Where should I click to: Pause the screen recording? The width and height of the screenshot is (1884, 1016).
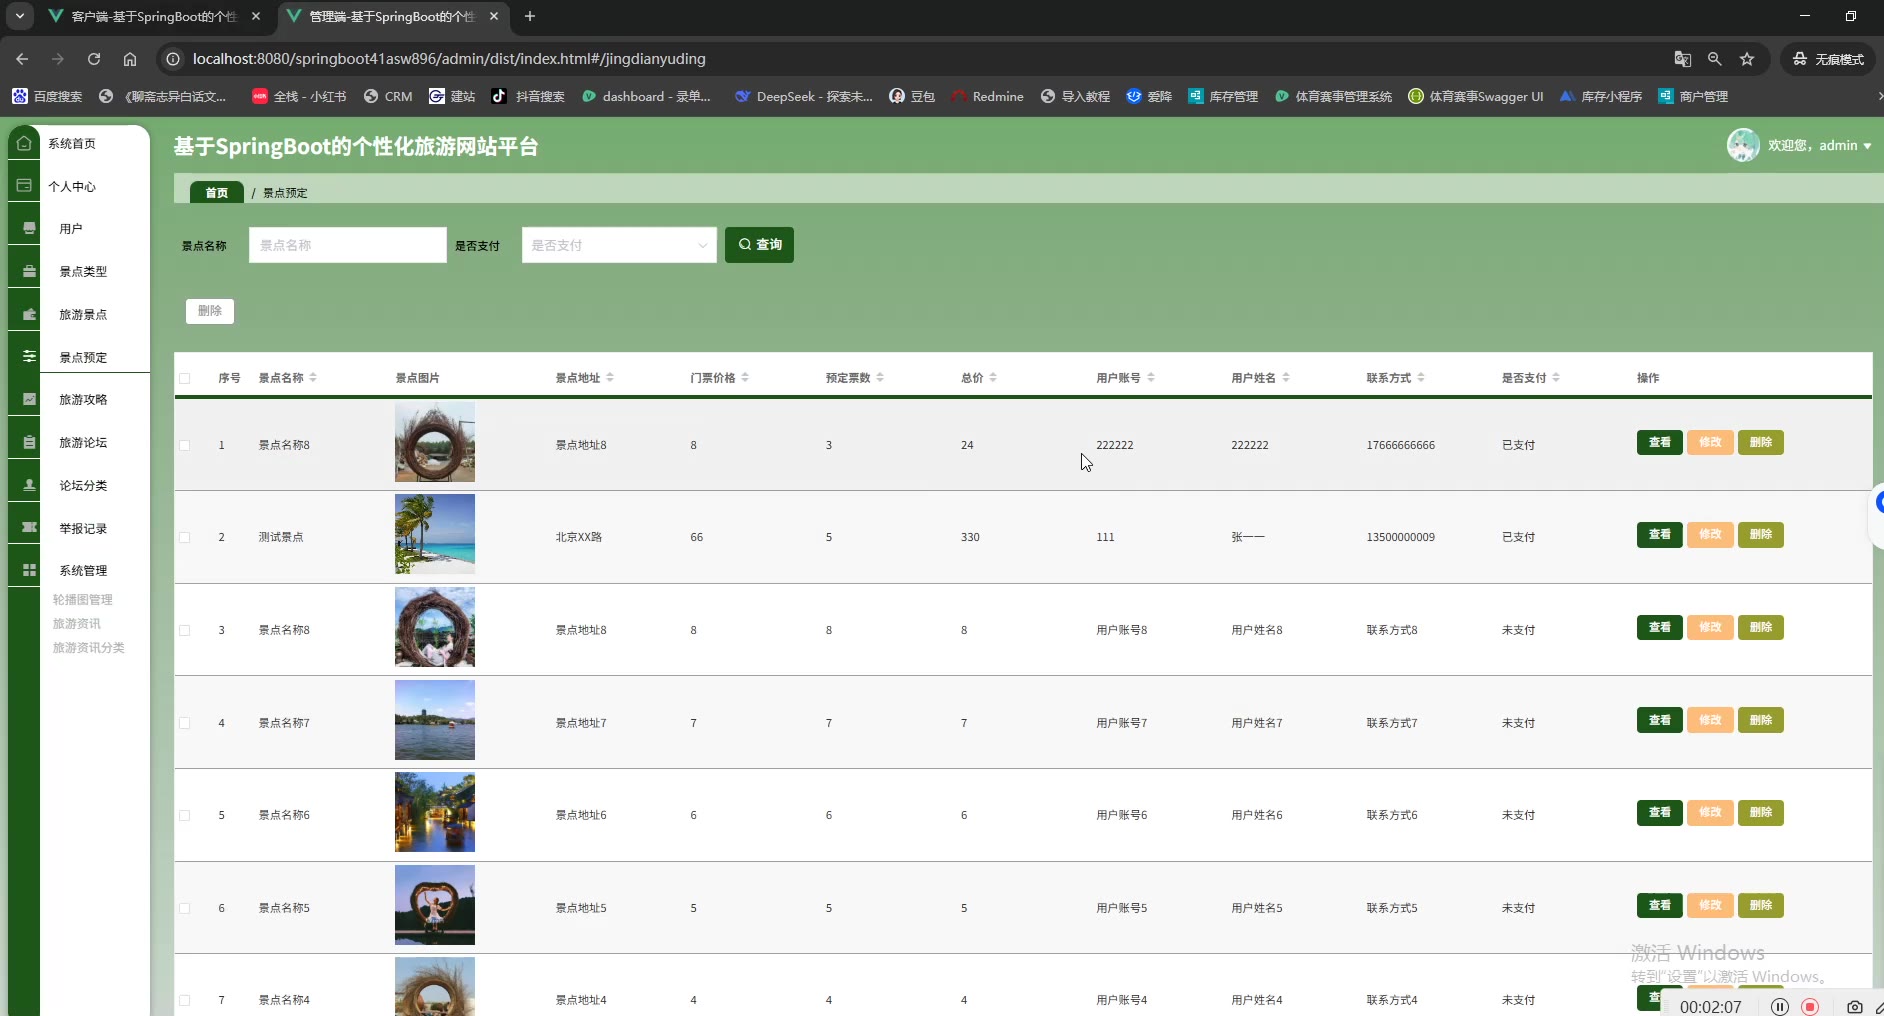pyautogui.click(x=1780, y=1006)
